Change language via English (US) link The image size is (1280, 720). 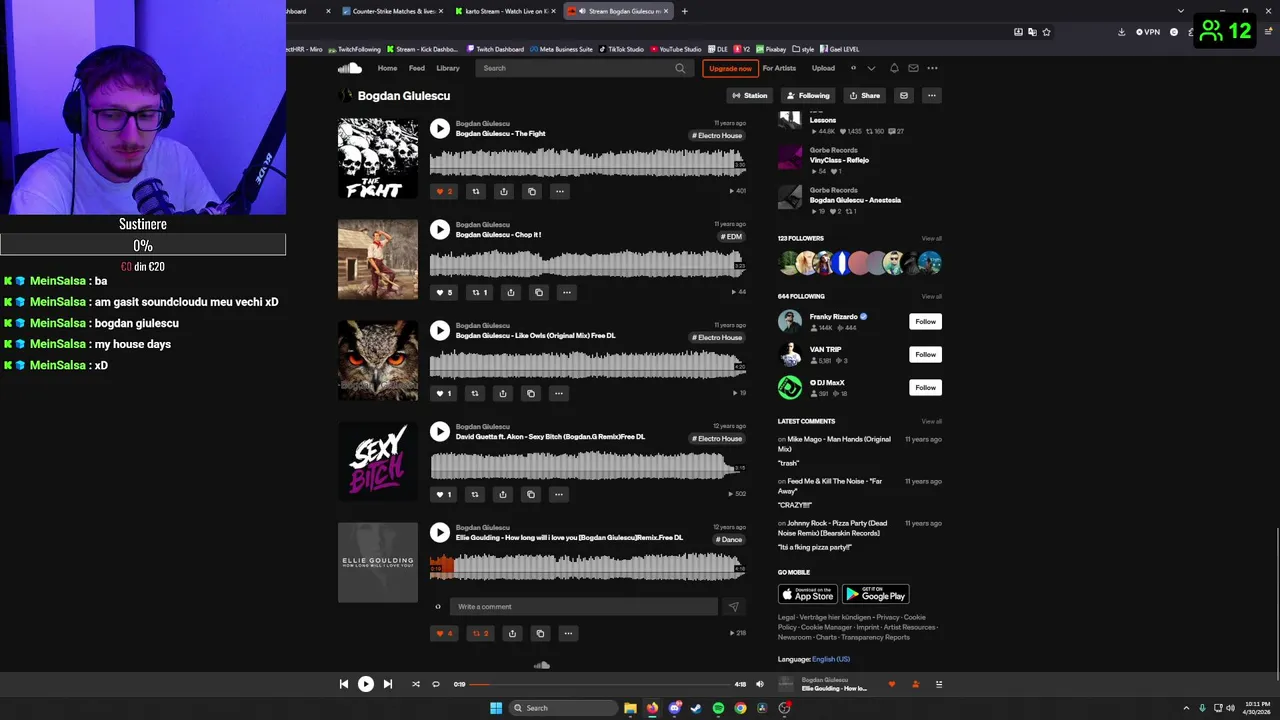831,659
